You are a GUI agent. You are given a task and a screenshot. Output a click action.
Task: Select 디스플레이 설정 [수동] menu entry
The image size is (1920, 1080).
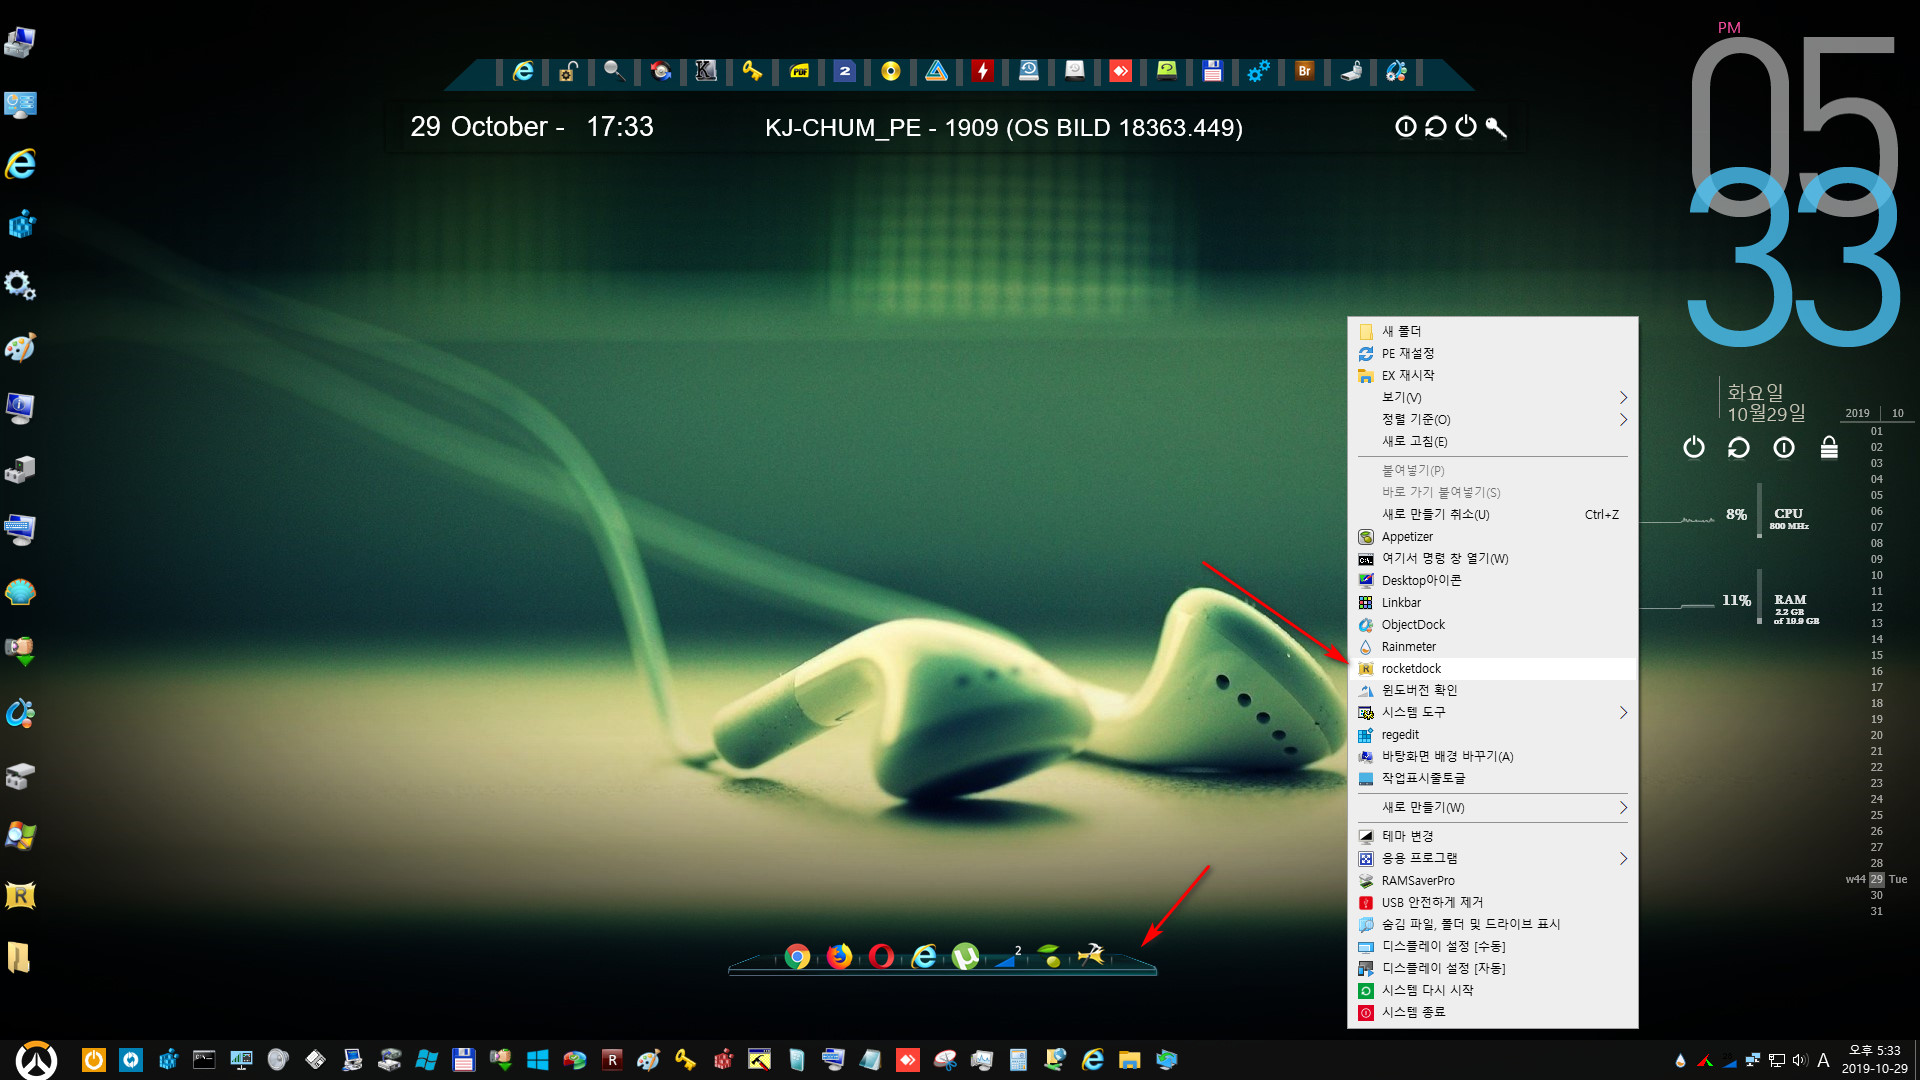click(1493, 946)
